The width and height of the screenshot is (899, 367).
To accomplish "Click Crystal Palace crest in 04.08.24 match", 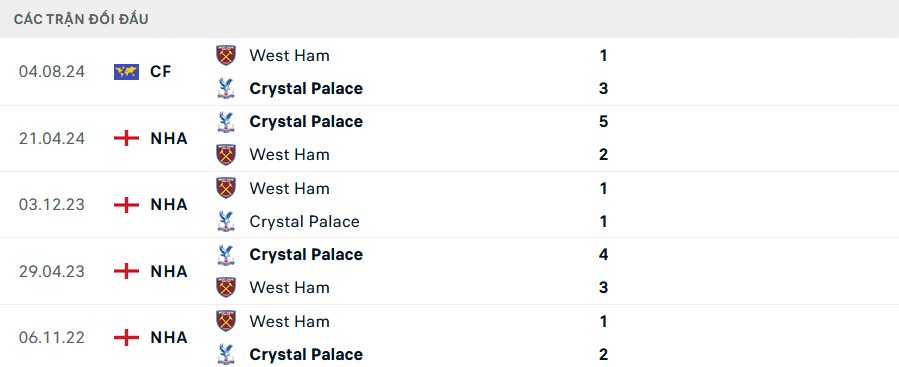I will tap(226, 89).
